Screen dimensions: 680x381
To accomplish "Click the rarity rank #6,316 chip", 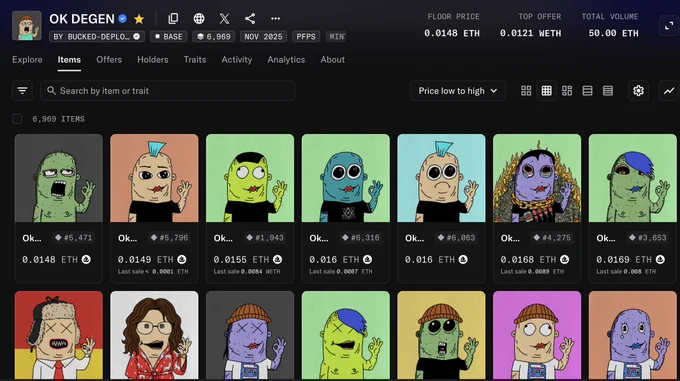I will [x=360, y=238].
